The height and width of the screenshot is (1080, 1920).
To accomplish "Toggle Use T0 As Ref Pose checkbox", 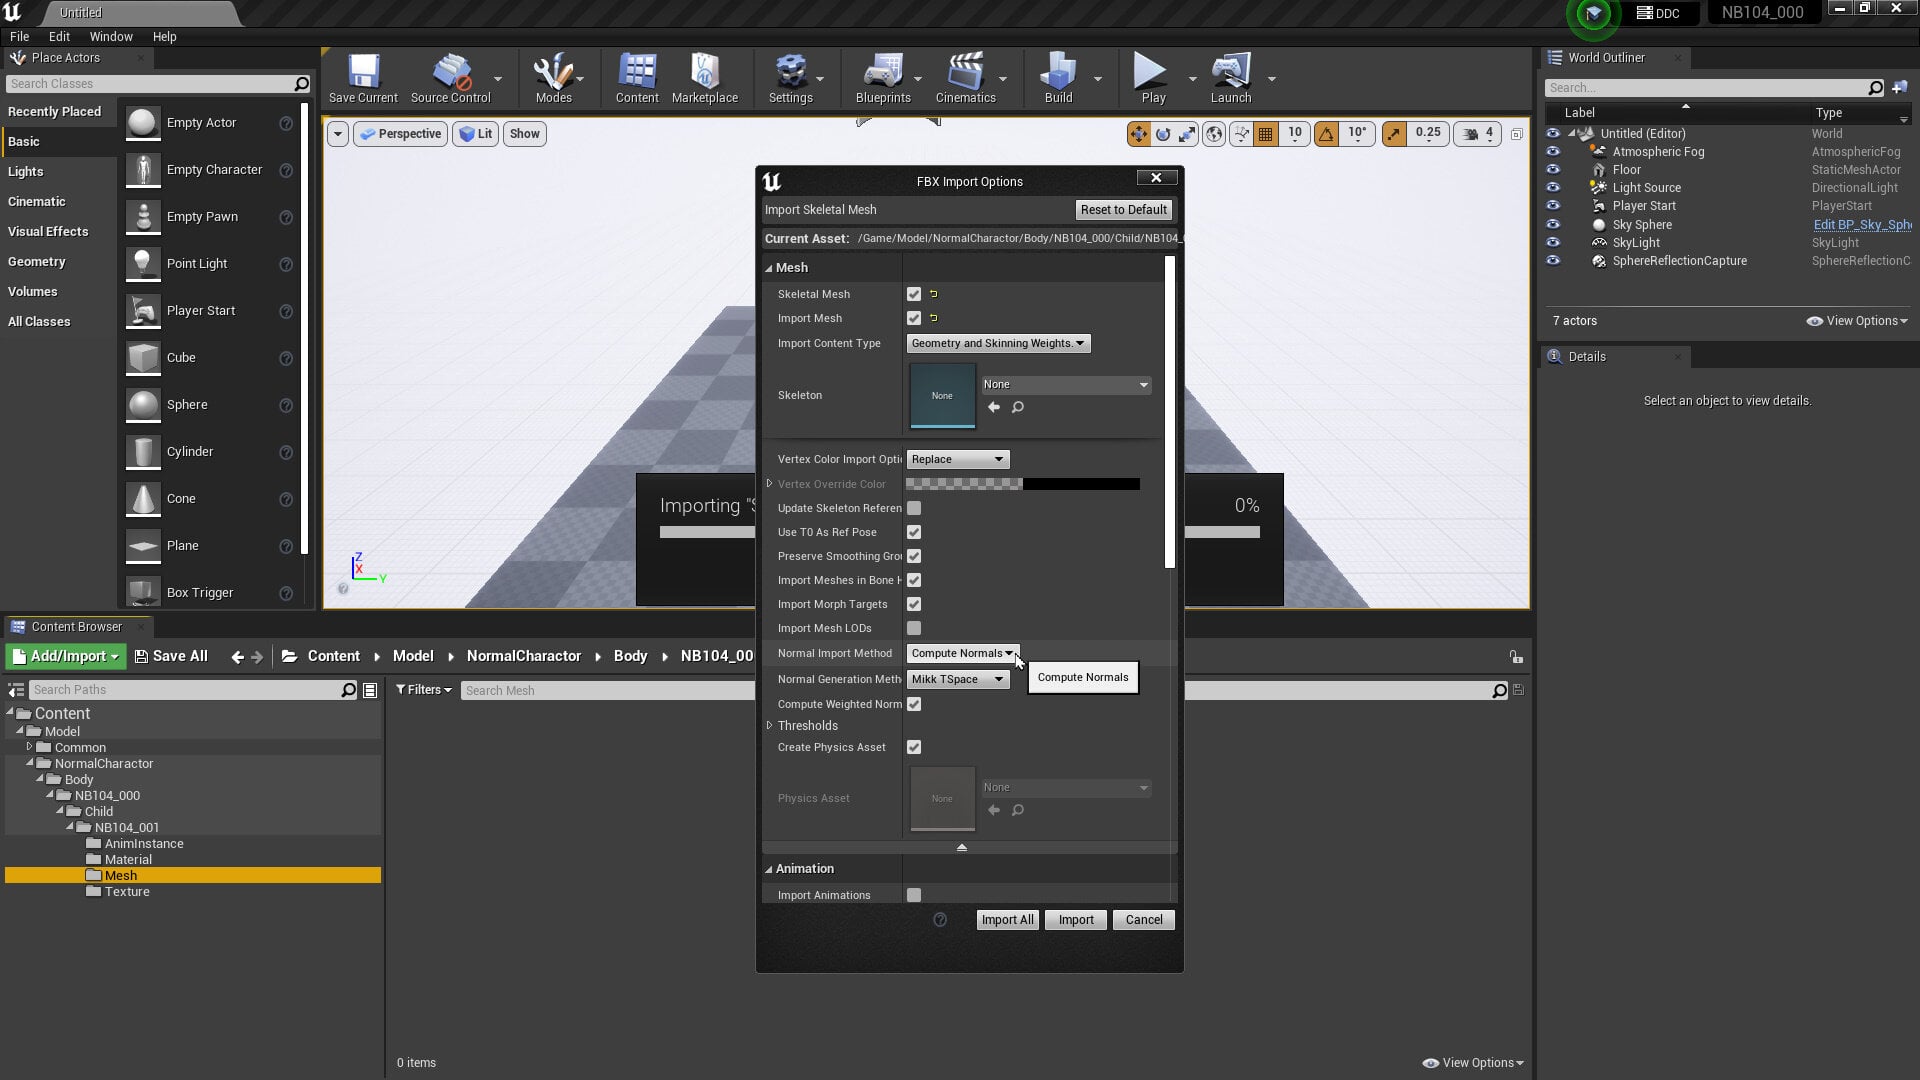I will pos(914,532).
